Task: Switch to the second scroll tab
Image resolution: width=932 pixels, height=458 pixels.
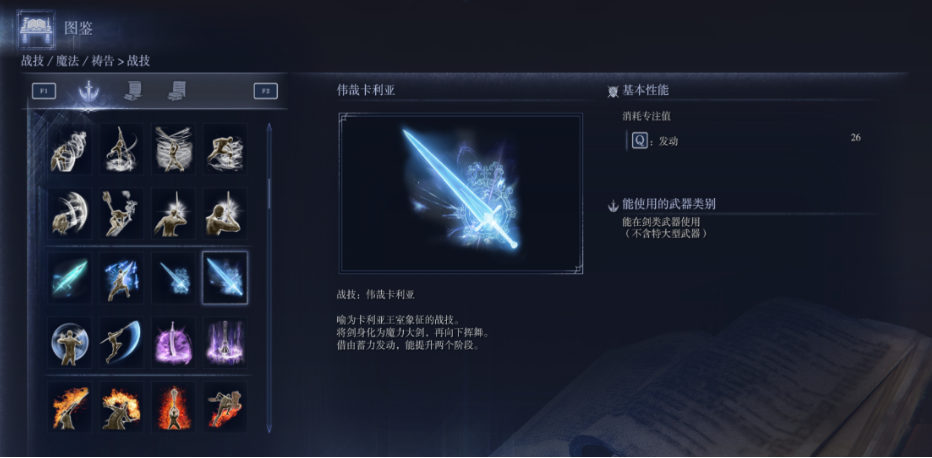Action: pyautogui.click(x=133, y=91)
